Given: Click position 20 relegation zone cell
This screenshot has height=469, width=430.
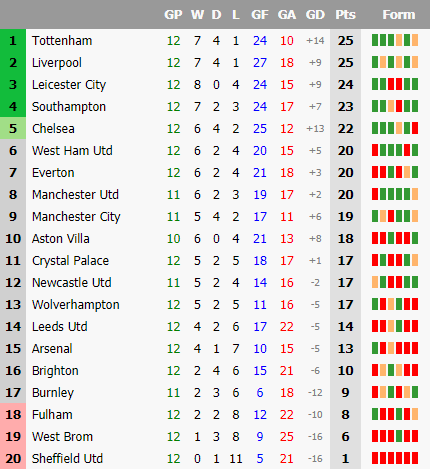Looking at the screenshot, I should pyautogui.click(x=13, y=458).
